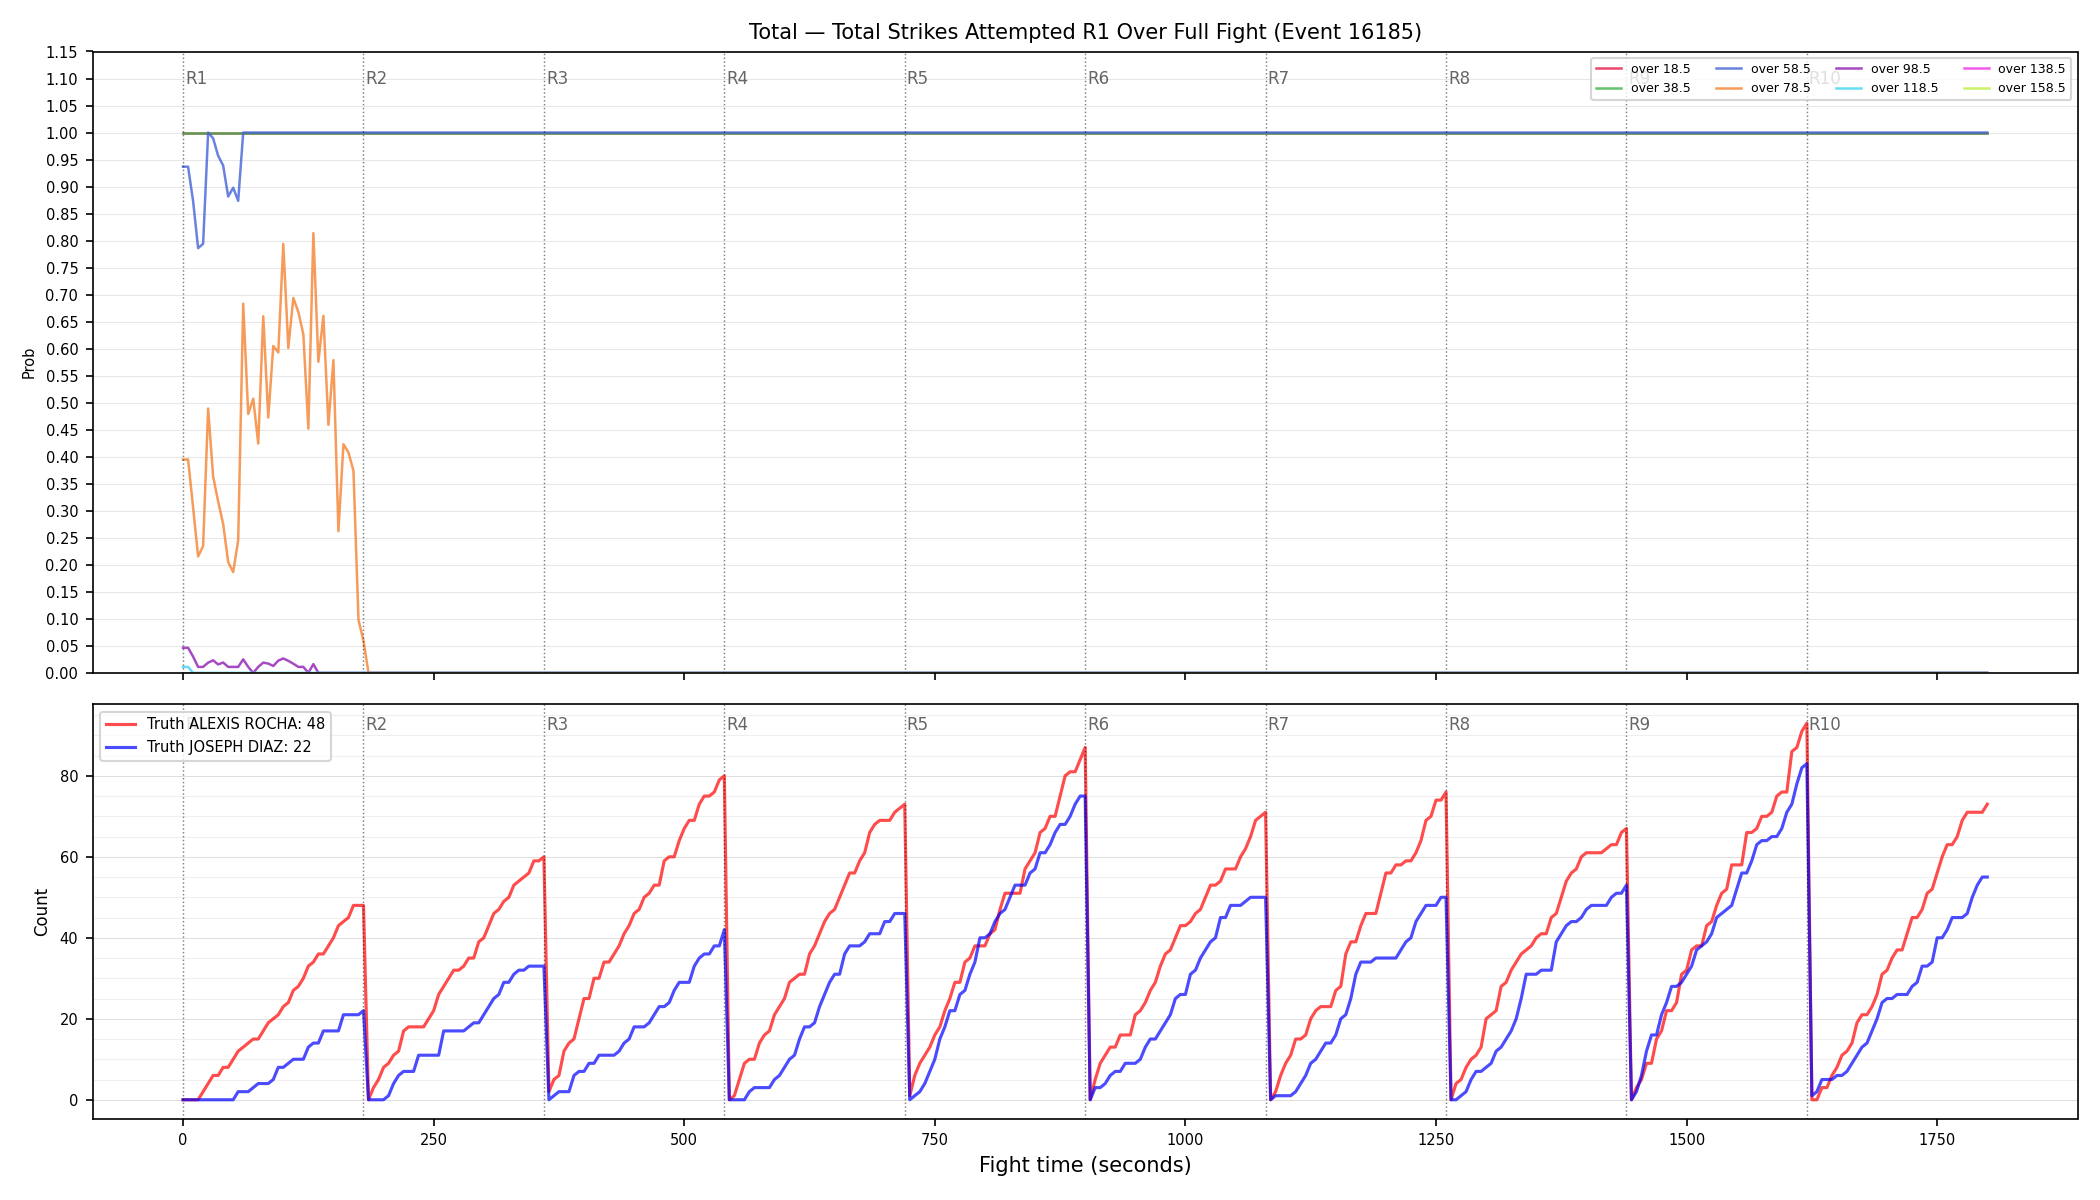Click the 'Fight time (seconds)' axis label
Image resolution: width=2100 pixels, height=1200 pixels.
[1085, 1165]
